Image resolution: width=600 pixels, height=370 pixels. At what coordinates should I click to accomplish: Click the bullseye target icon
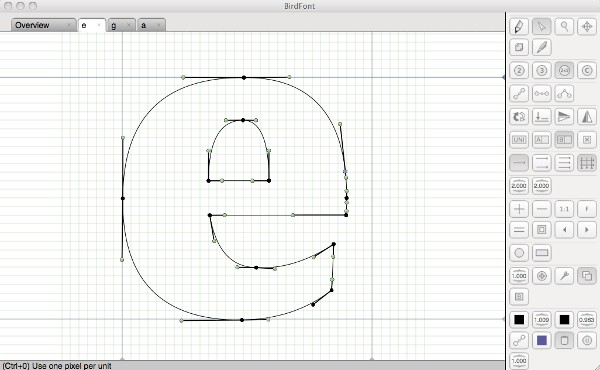pos(541,275)
